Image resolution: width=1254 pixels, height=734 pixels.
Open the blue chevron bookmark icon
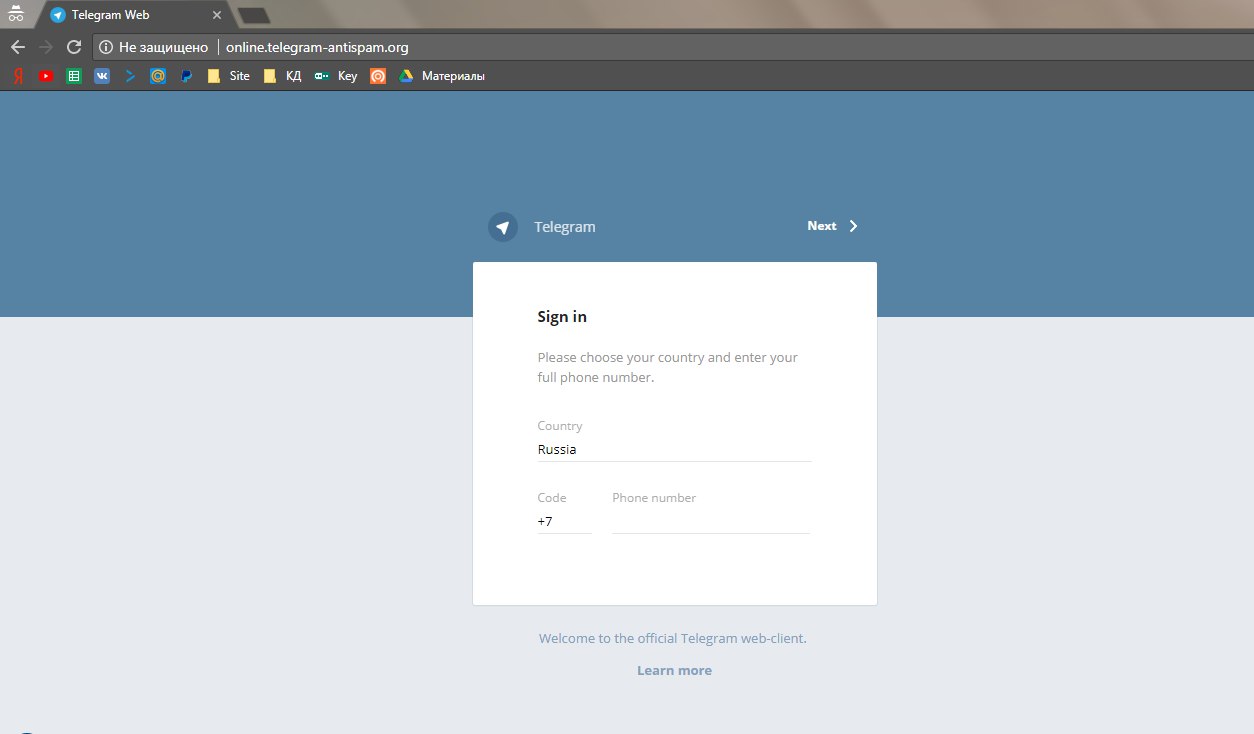(x=130, y=76)
